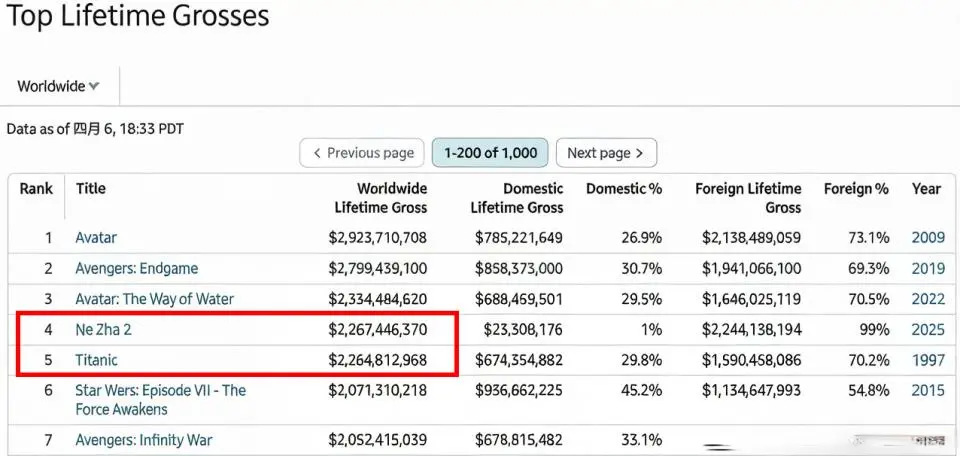Open the Avengers: Endgame link
Viewport: 960px width, 456px height.
(136, 268)
